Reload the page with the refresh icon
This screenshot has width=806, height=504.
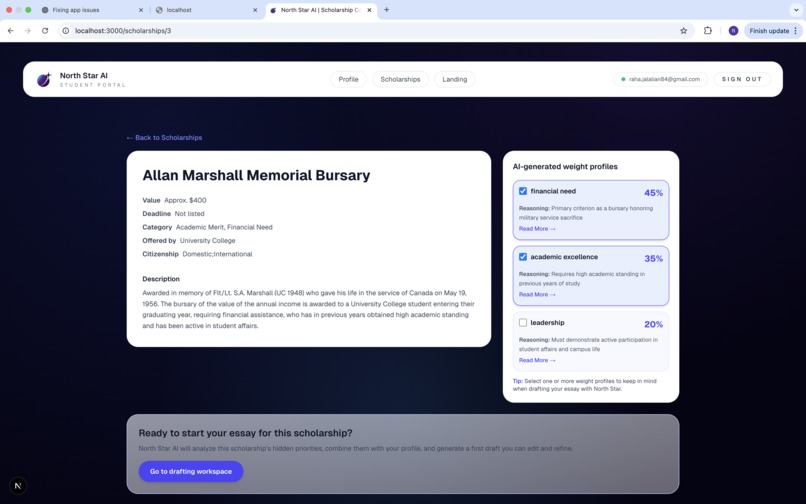pos(45,31)
